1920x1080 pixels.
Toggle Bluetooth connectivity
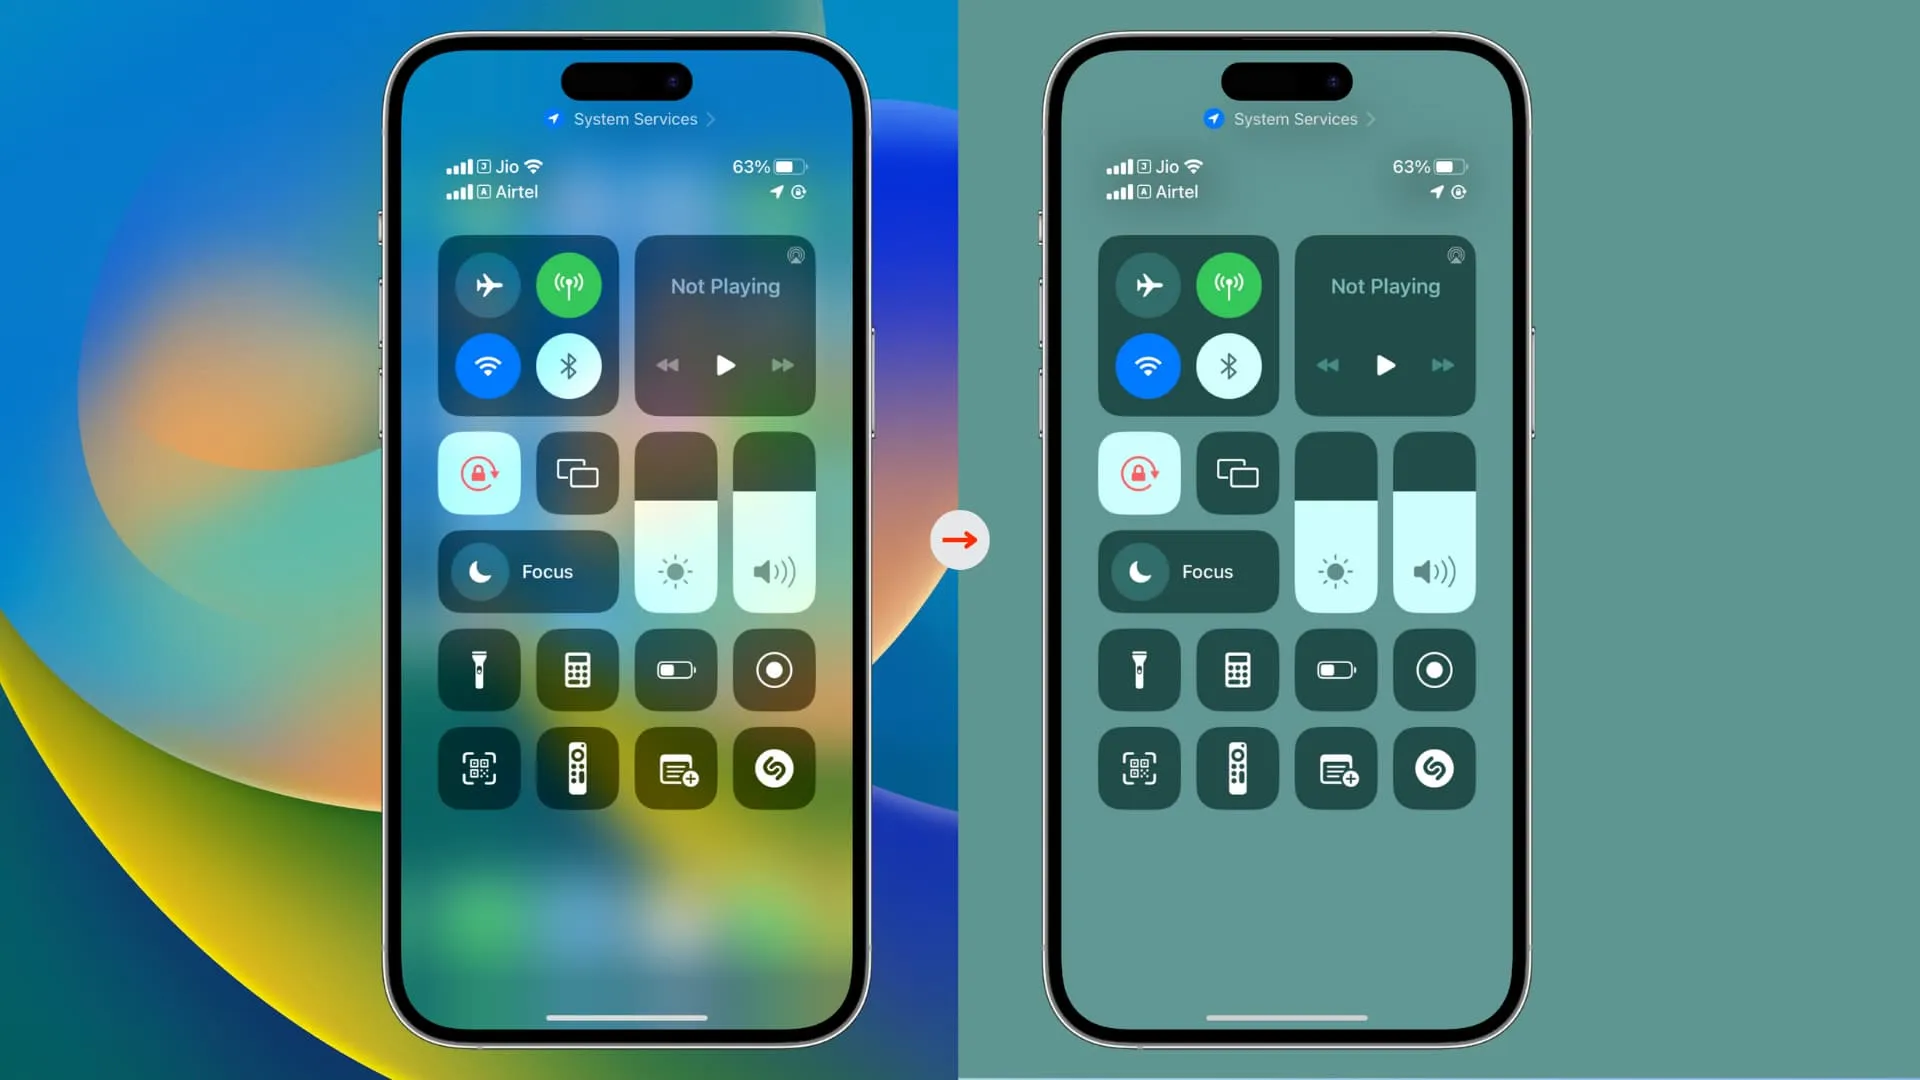point(568,365)
